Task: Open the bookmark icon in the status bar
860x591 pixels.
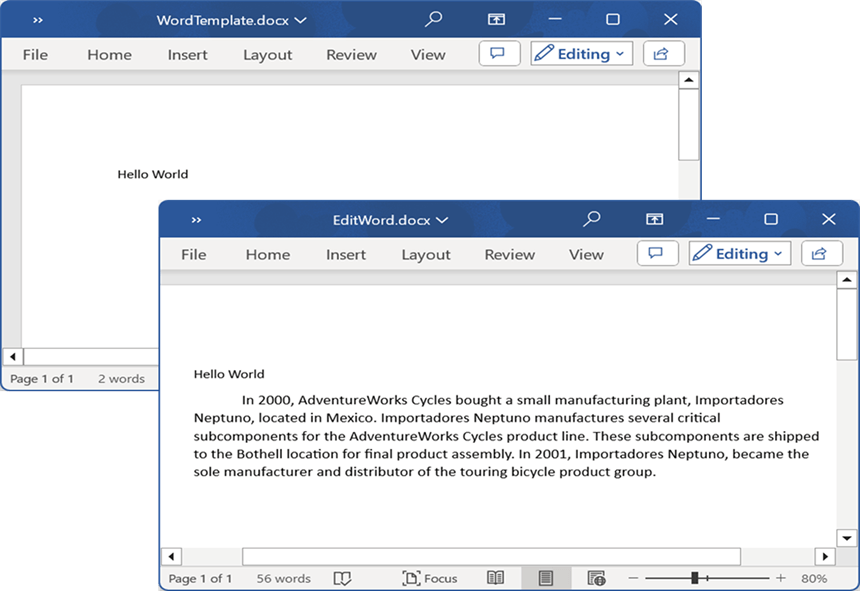Action: (x=343, y=578)
